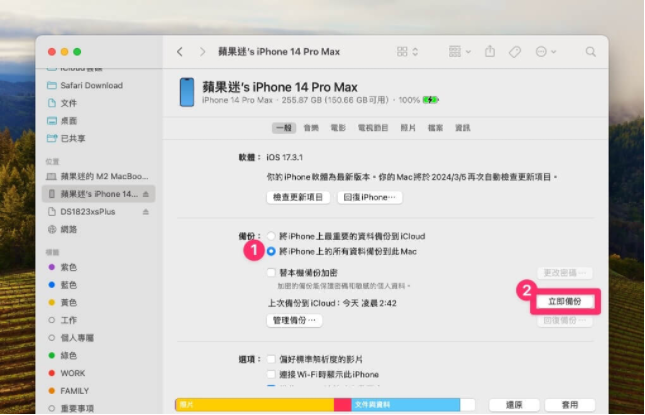Click the Share icon in toolbar
The height and width of the screenshot is (415, 645).
tap(490, 51)
